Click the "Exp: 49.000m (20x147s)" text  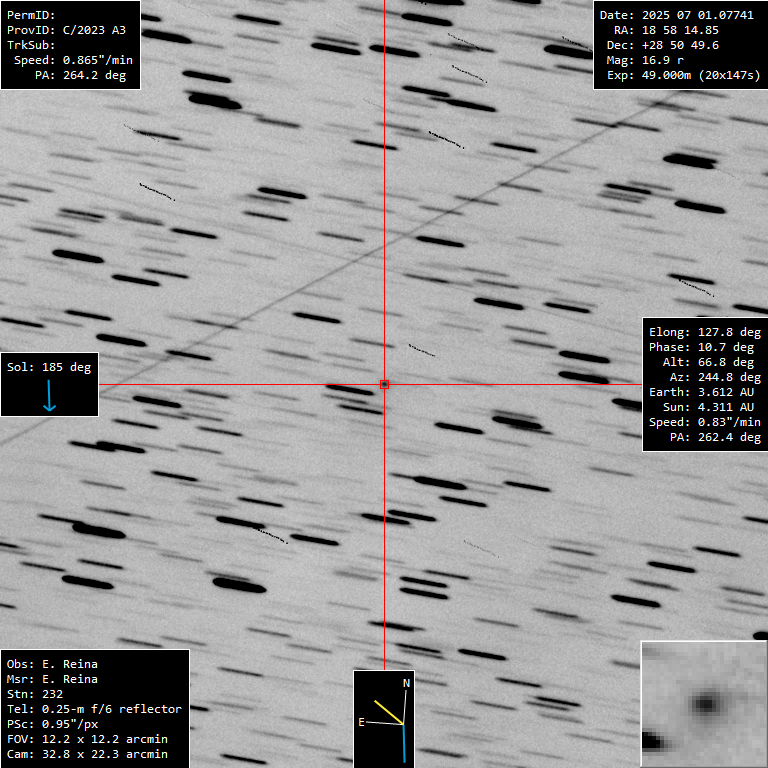click(683, 75)
